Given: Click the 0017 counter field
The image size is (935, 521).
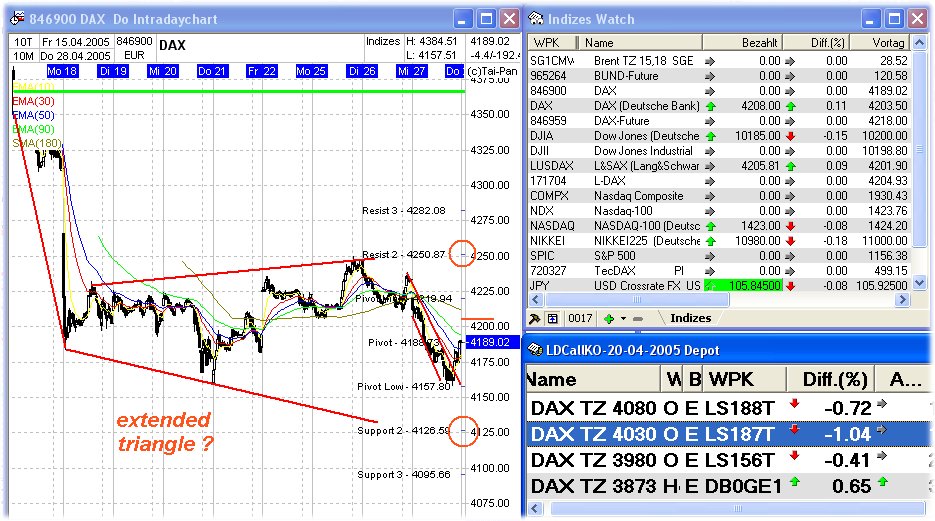Looking at the screenshot, I should 580,319.
